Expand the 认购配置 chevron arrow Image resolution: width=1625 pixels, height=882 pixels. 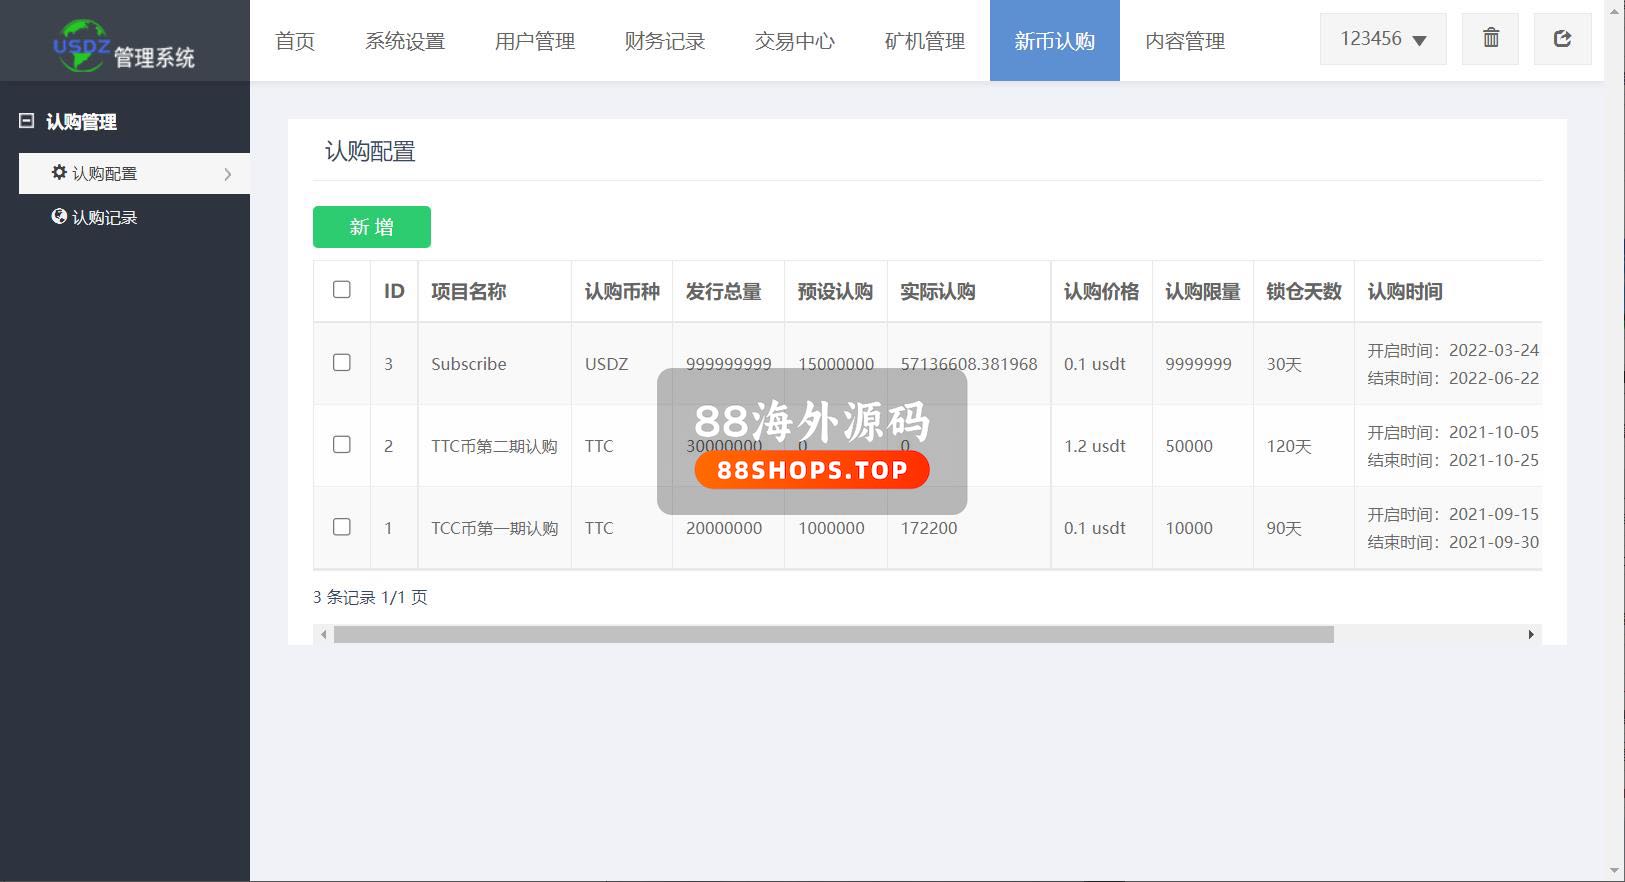click(228, 174)
